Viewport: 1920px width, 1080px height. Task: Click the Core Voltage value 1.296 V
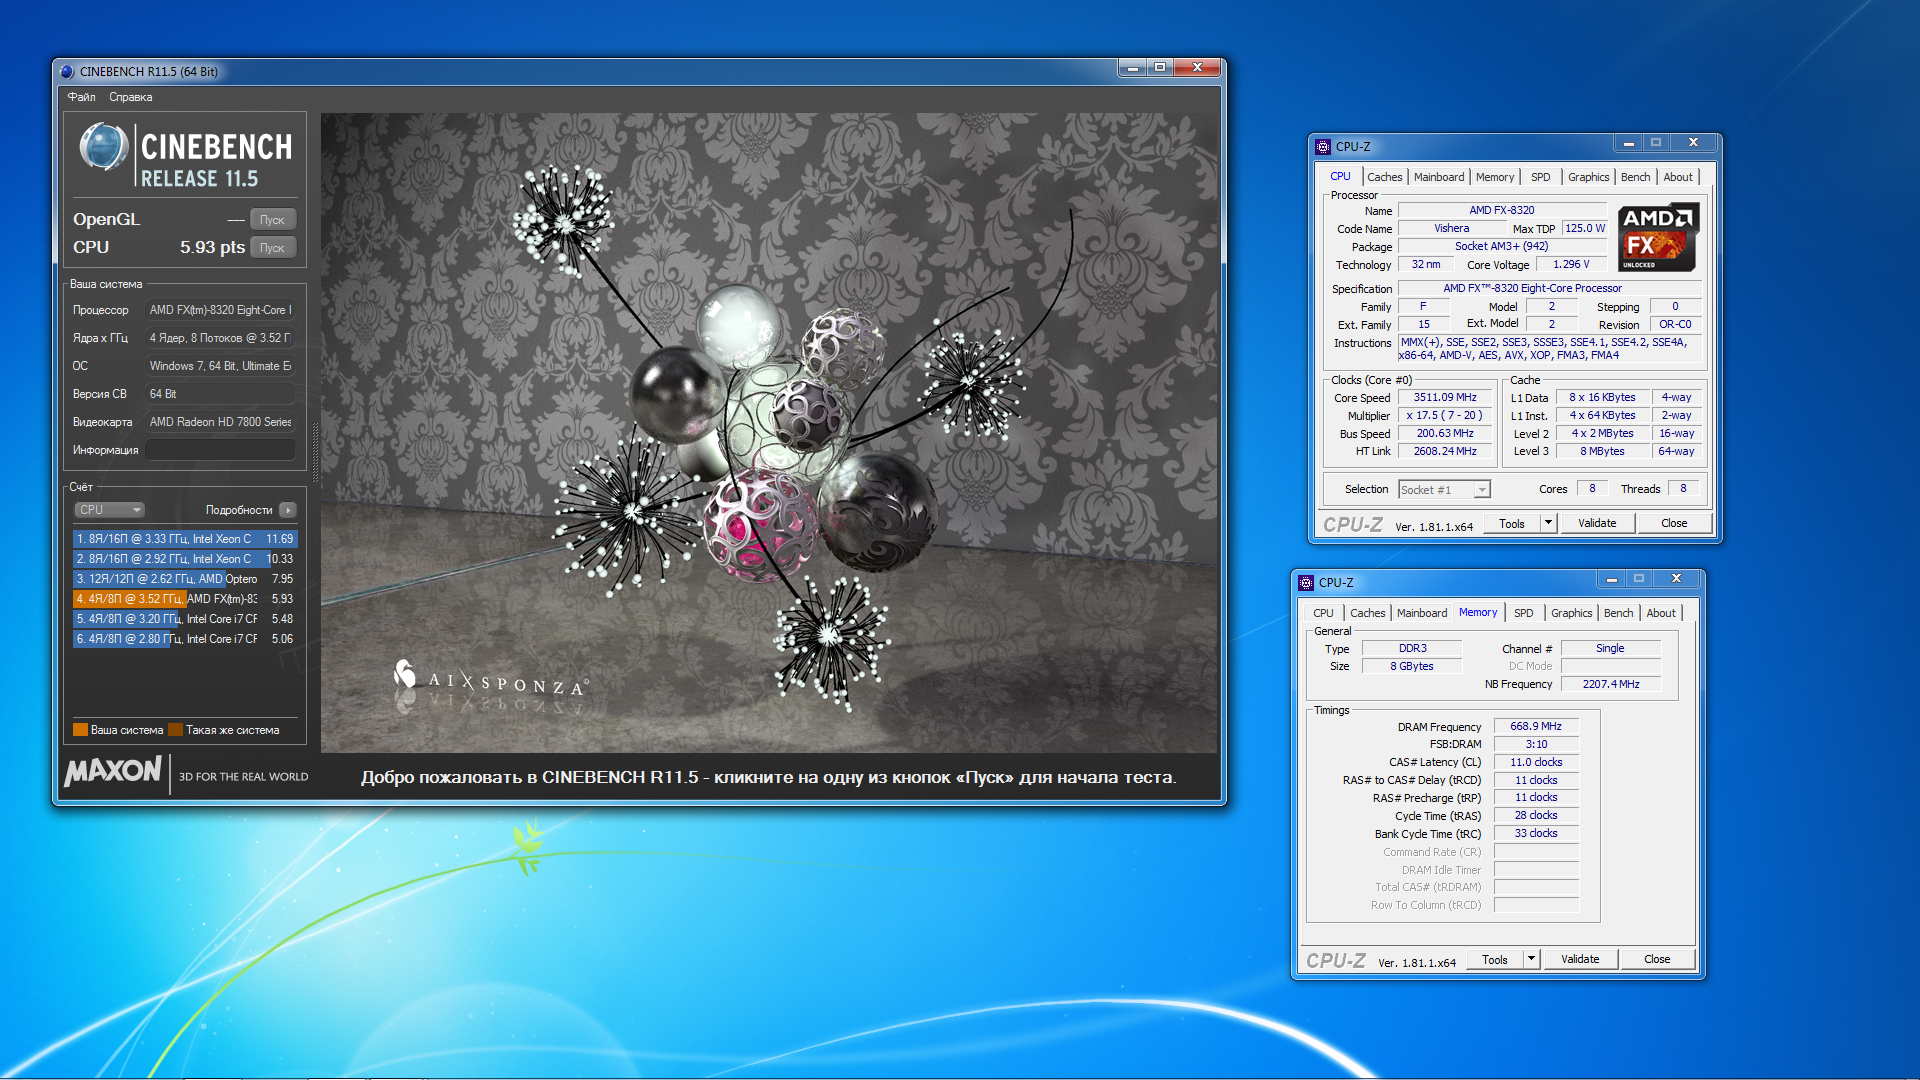click(x=1571, y=264)
